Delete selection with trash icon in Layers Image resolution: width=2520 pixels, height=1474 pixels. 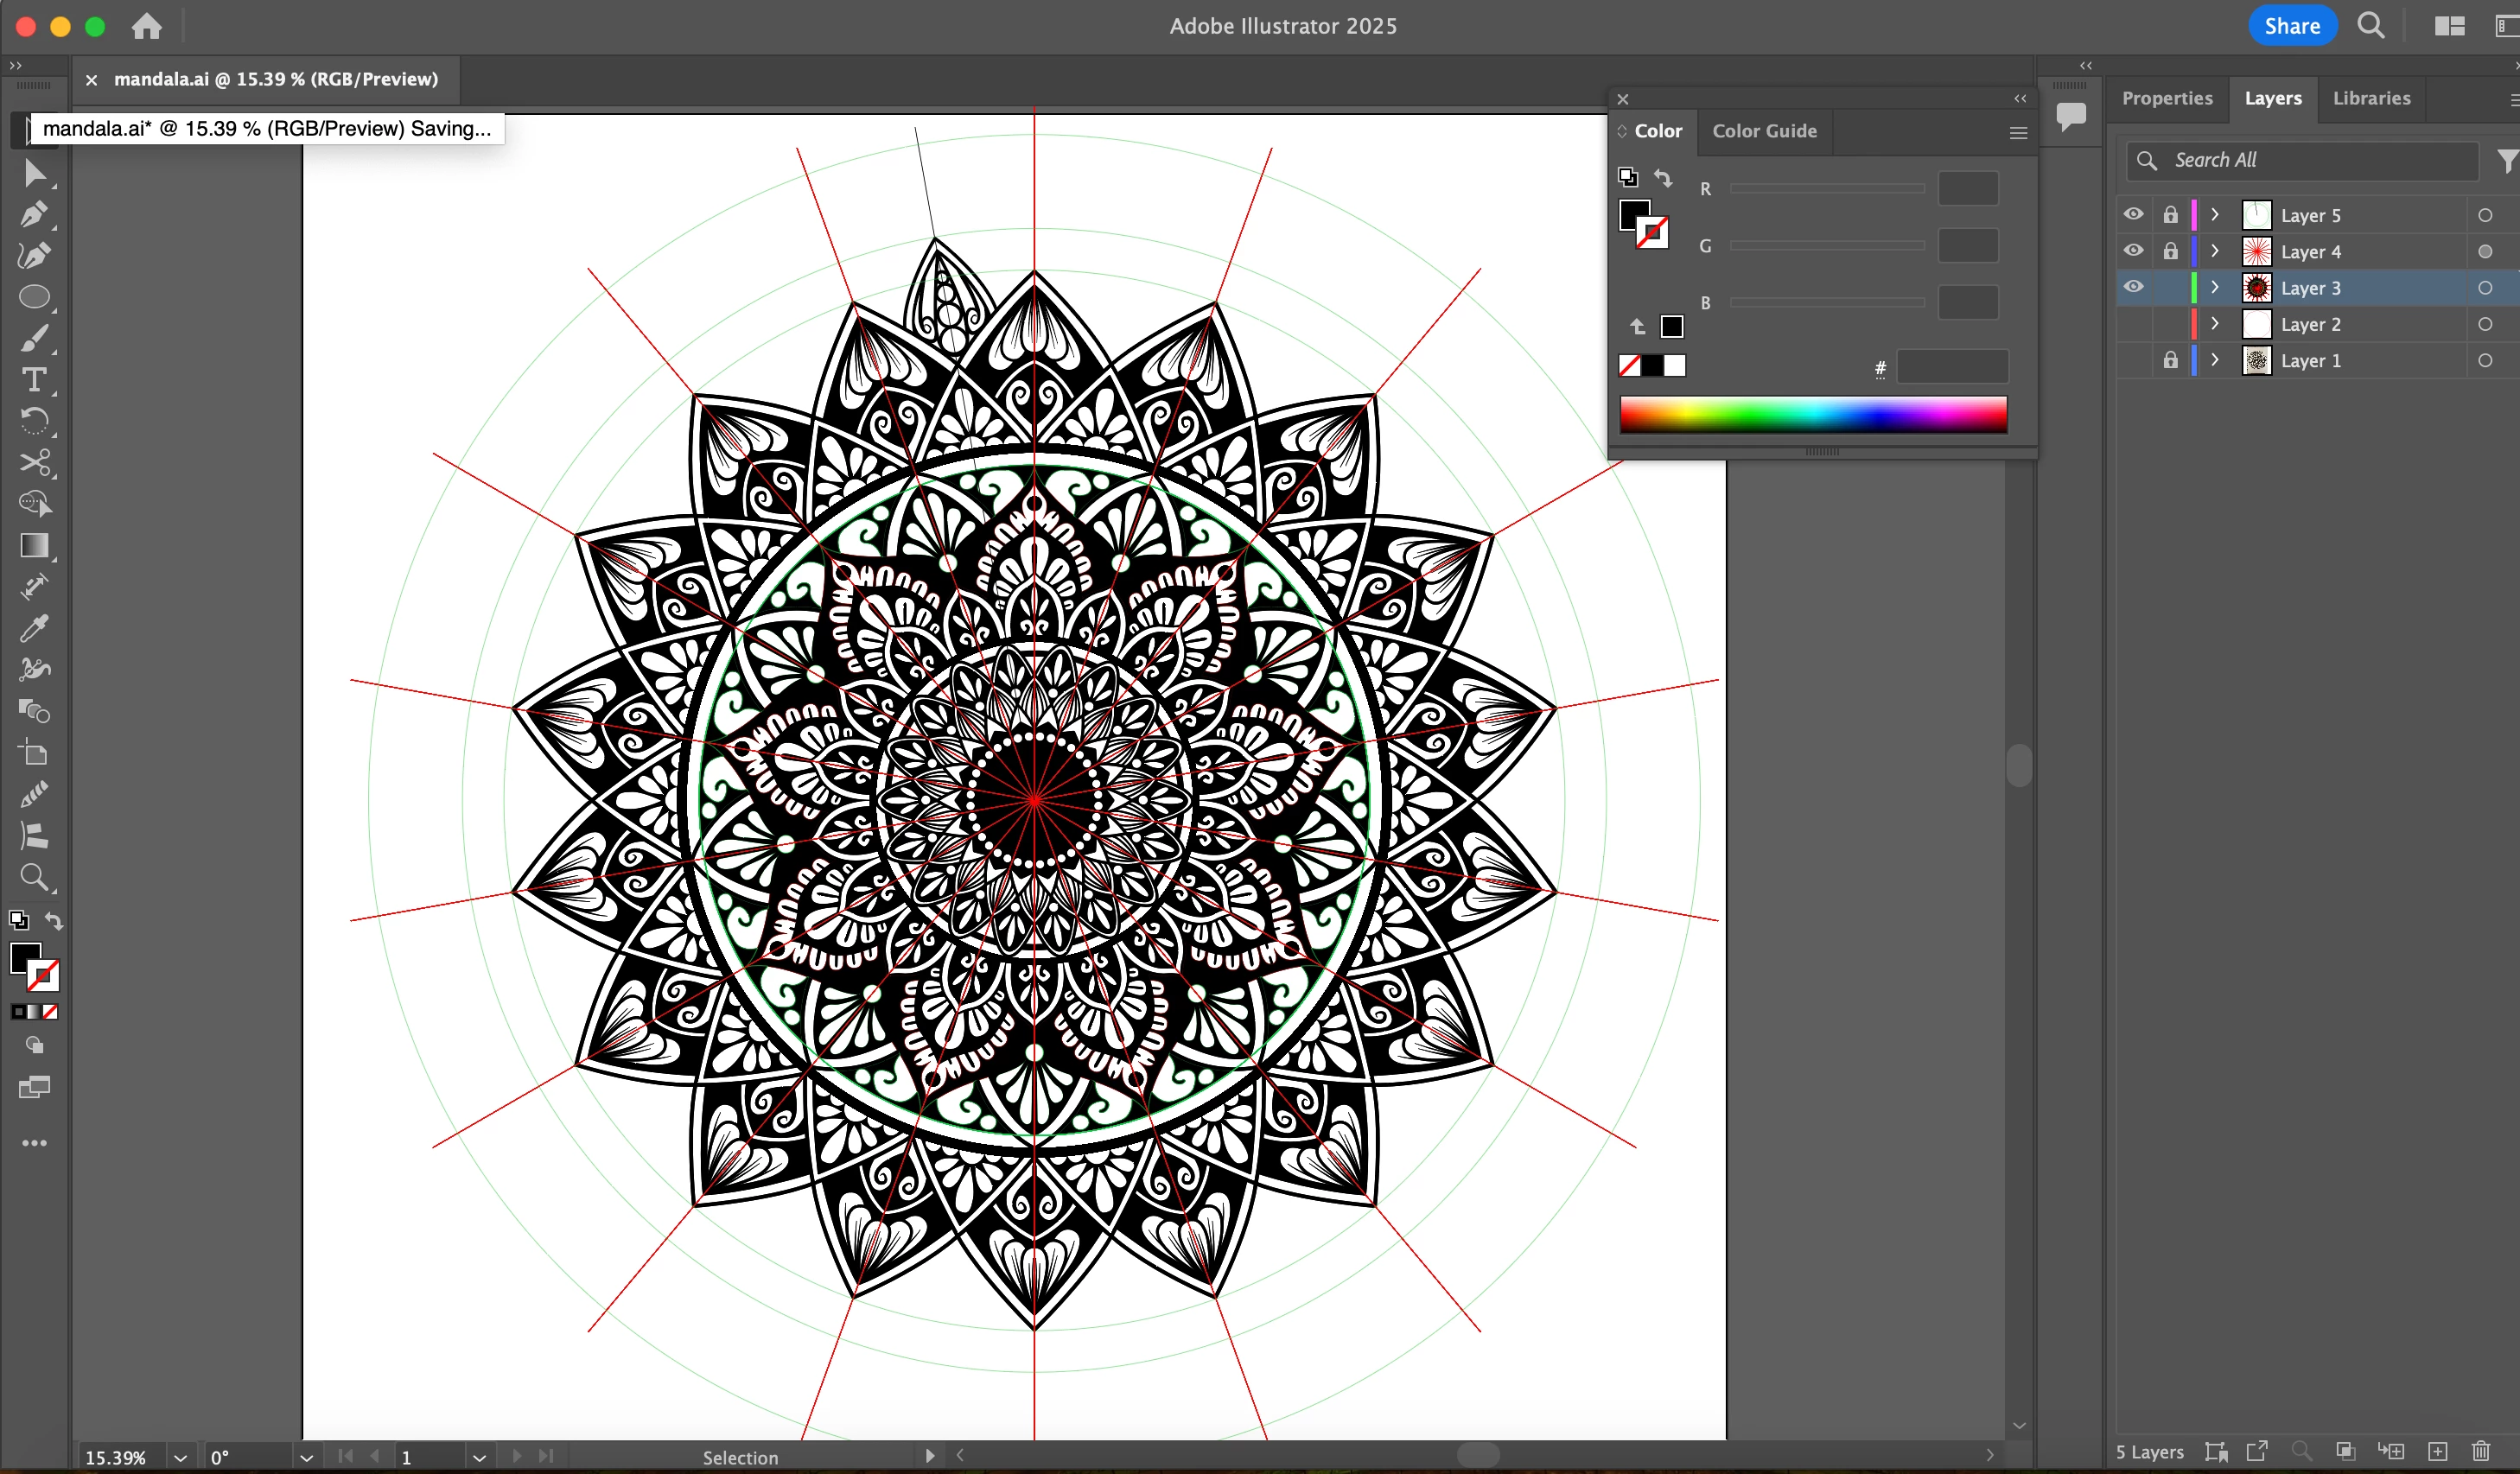click(x=2481, y=1451)
